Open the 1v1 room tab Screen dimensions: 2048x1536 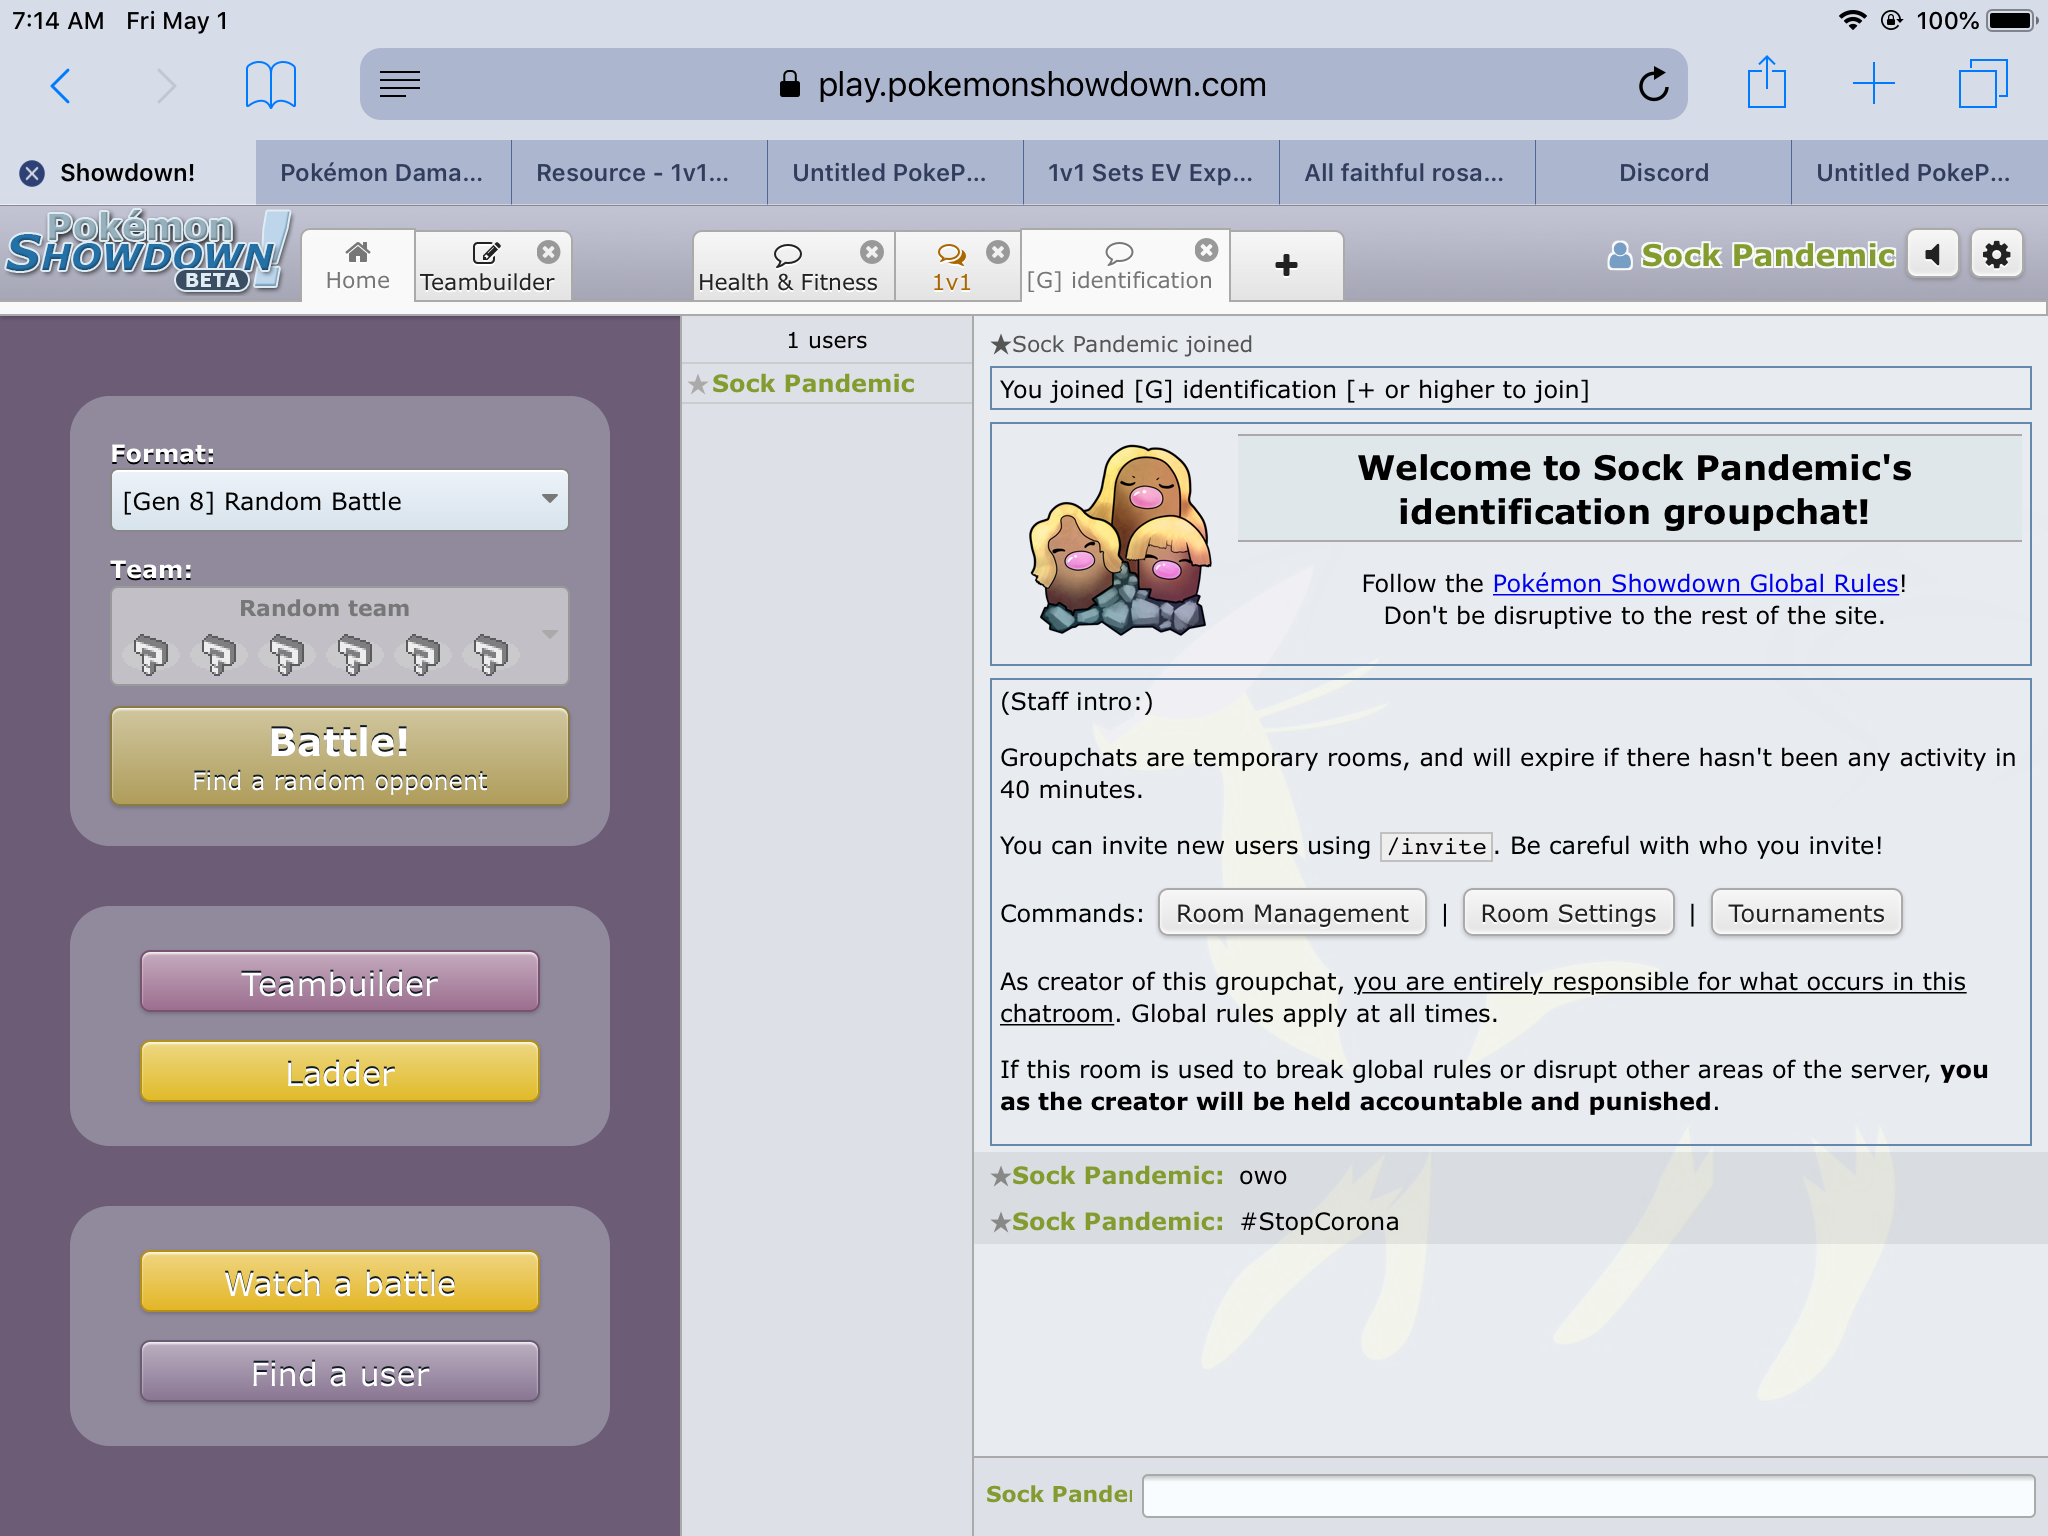tap(952, 268)
